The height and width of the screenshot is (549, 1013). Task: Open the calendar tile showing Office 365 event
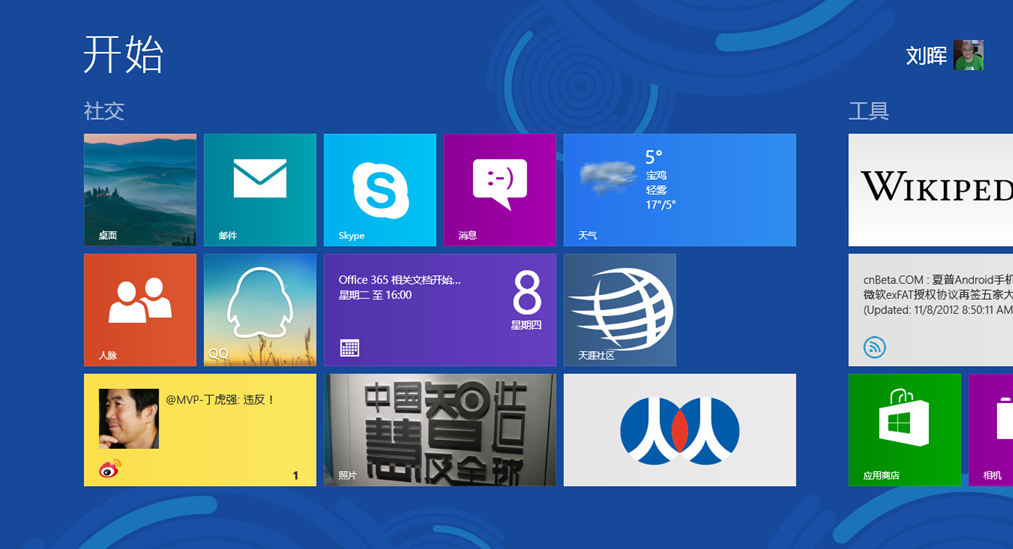pyautogui.click(x=440, y=310)
